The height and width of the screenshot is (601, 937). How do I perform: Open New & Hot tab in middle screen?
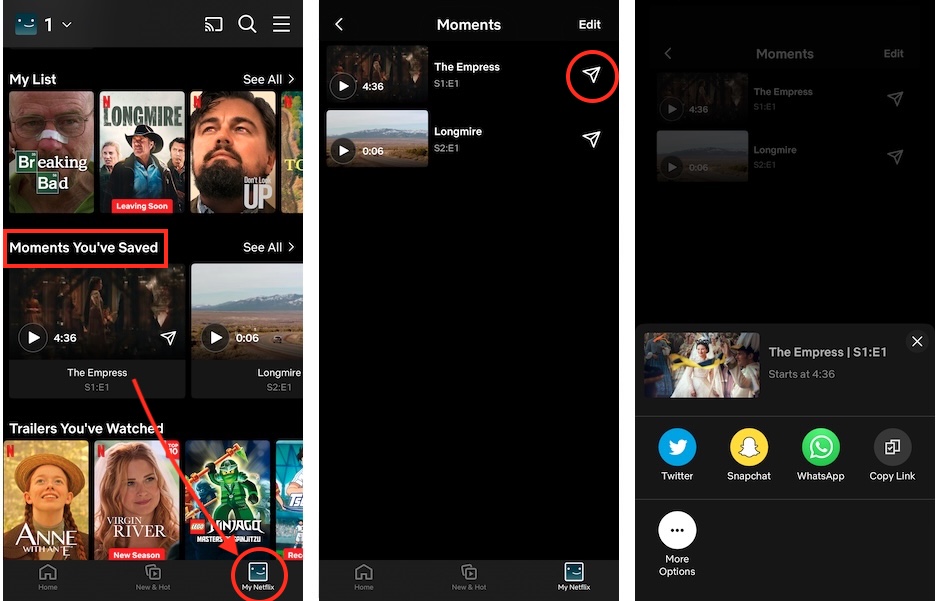(x=469, y=577)
